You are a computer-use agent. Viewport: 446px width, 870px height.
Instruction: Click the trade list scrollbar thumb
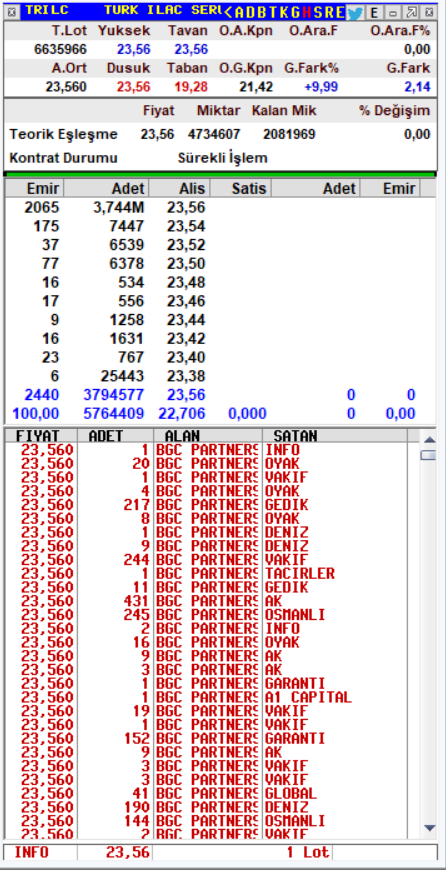coord(429,455)
